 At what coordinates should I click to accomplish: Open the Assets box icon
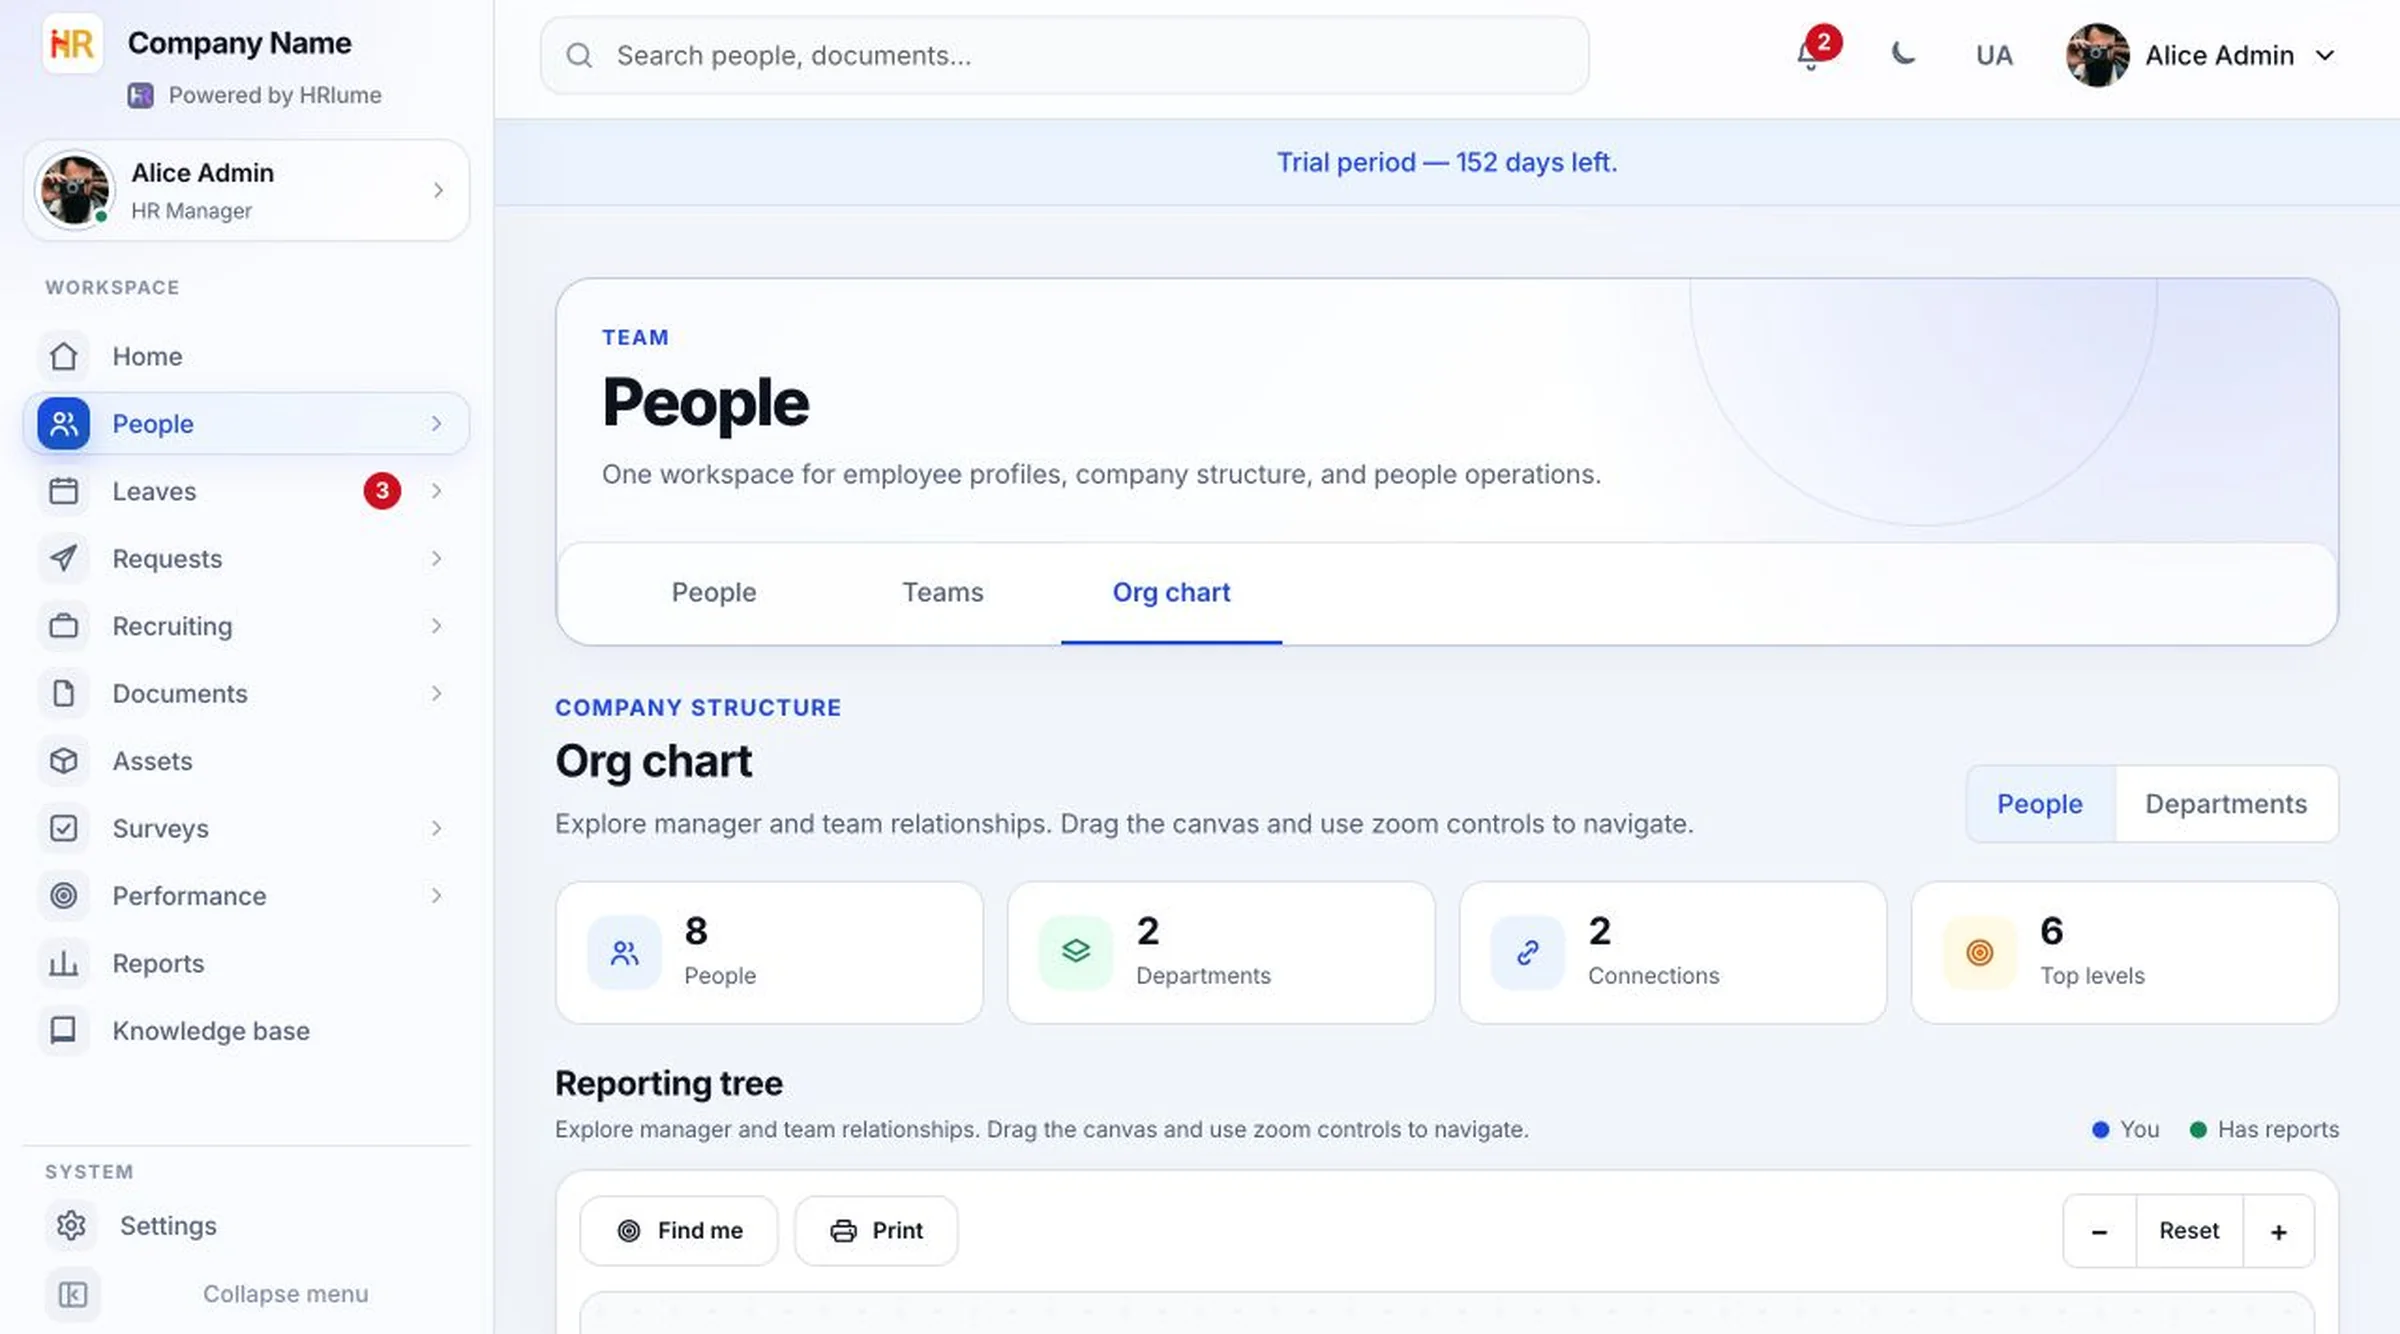[64, 761]
